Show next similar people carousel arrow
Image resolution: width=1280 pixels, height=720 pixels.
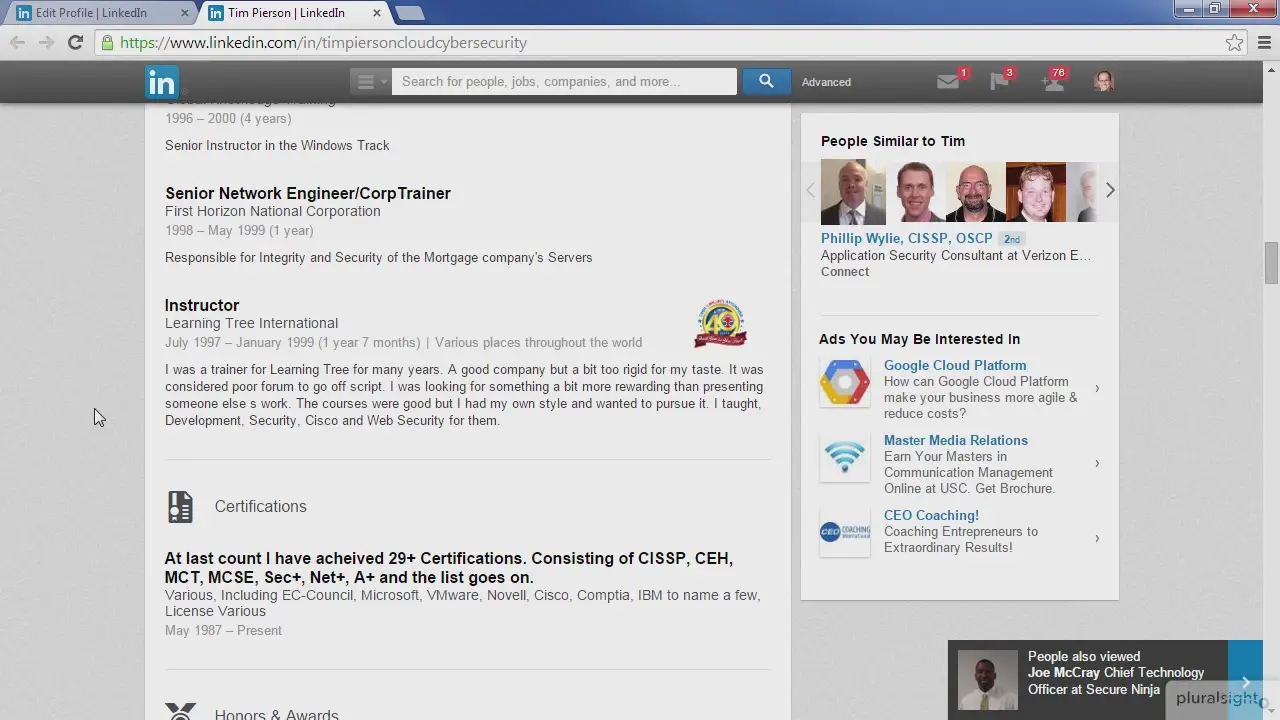pyautogui.click(x=1109, y=190)
